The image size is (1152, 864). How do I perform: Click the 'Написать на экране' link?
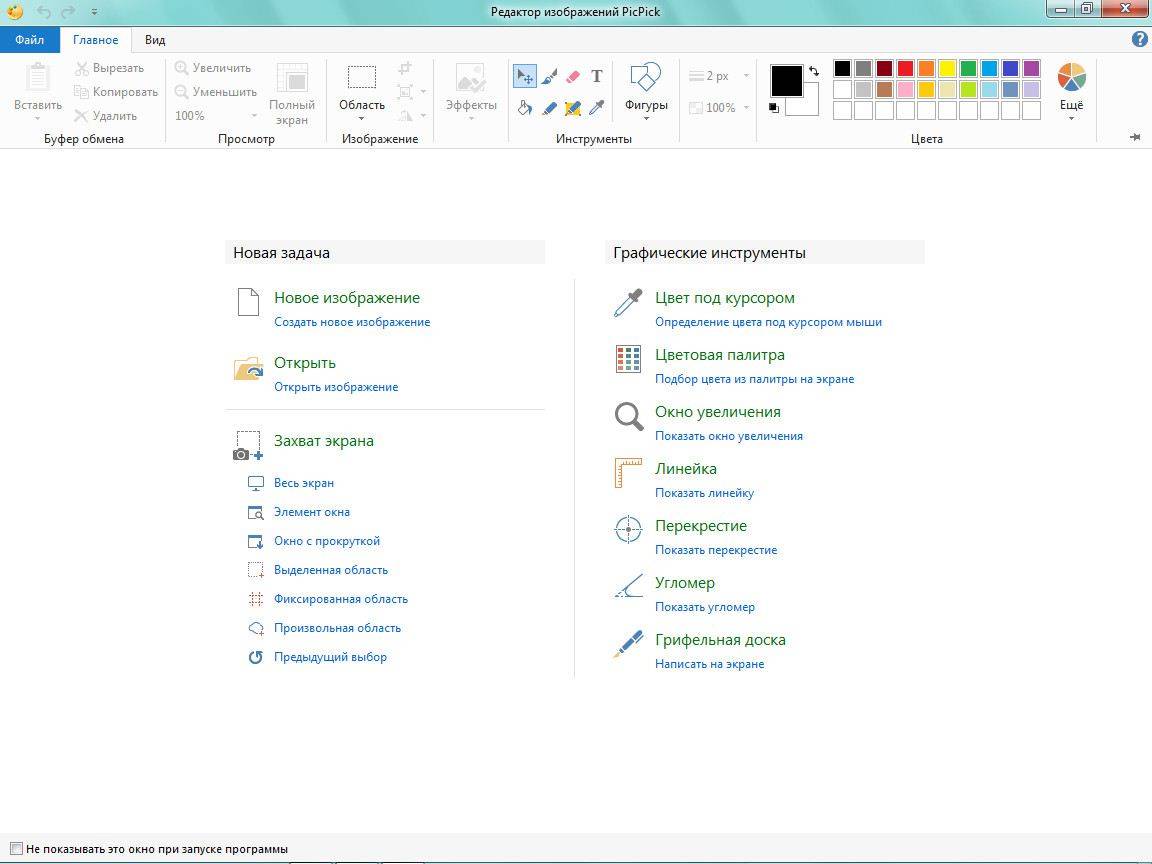pyautogui.click(x=710, y=663)
